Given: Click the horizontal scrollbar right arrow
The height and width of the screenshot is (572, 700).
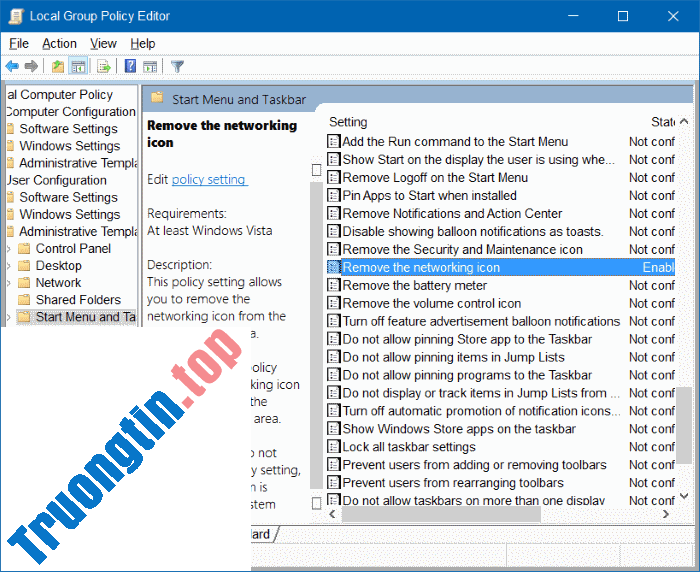Looking at the screenshot, I should 666,514.
